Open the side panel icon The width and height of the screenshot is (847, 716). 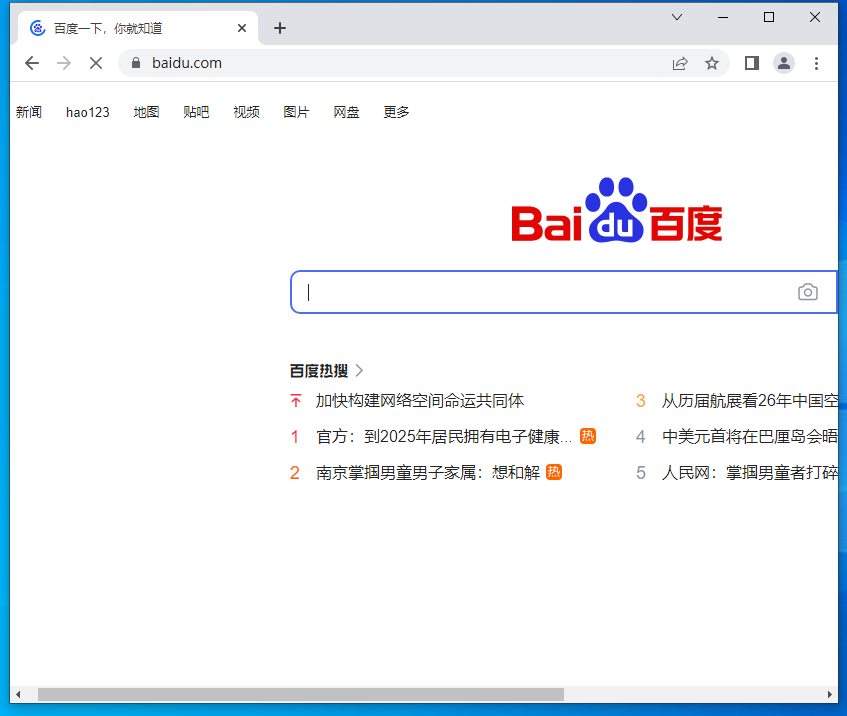pyautogui.click(x=752, y=63)
